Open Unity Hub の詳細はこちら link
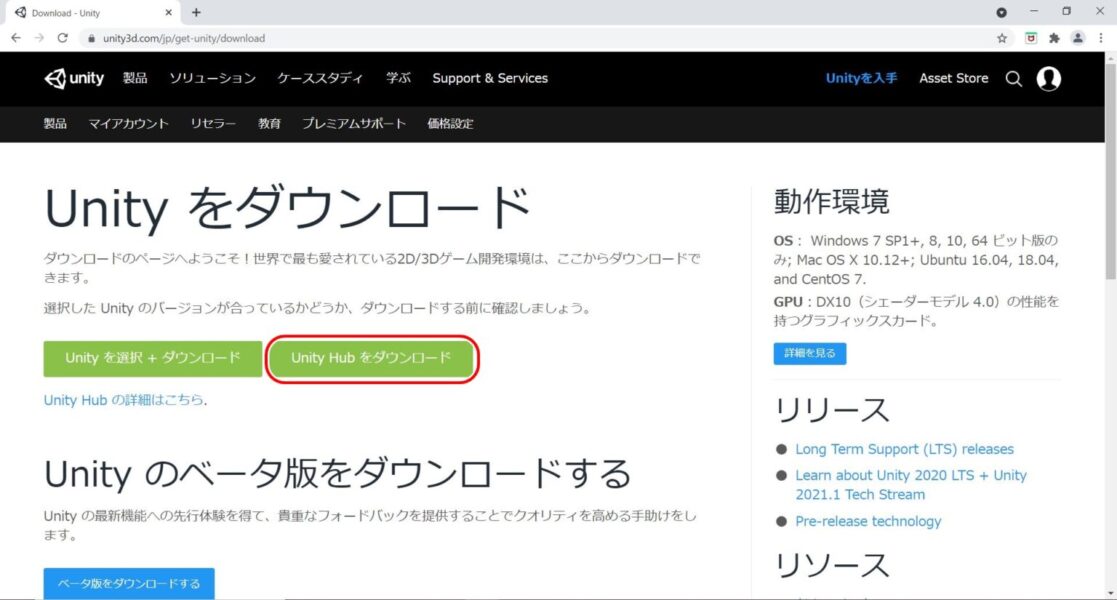The height and width of the screenshot is (600, 1117). pos(124,400)
